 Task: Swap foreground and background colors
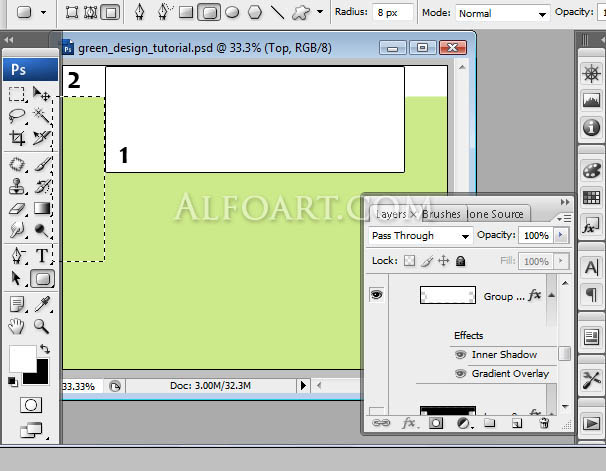pos(44,349)
